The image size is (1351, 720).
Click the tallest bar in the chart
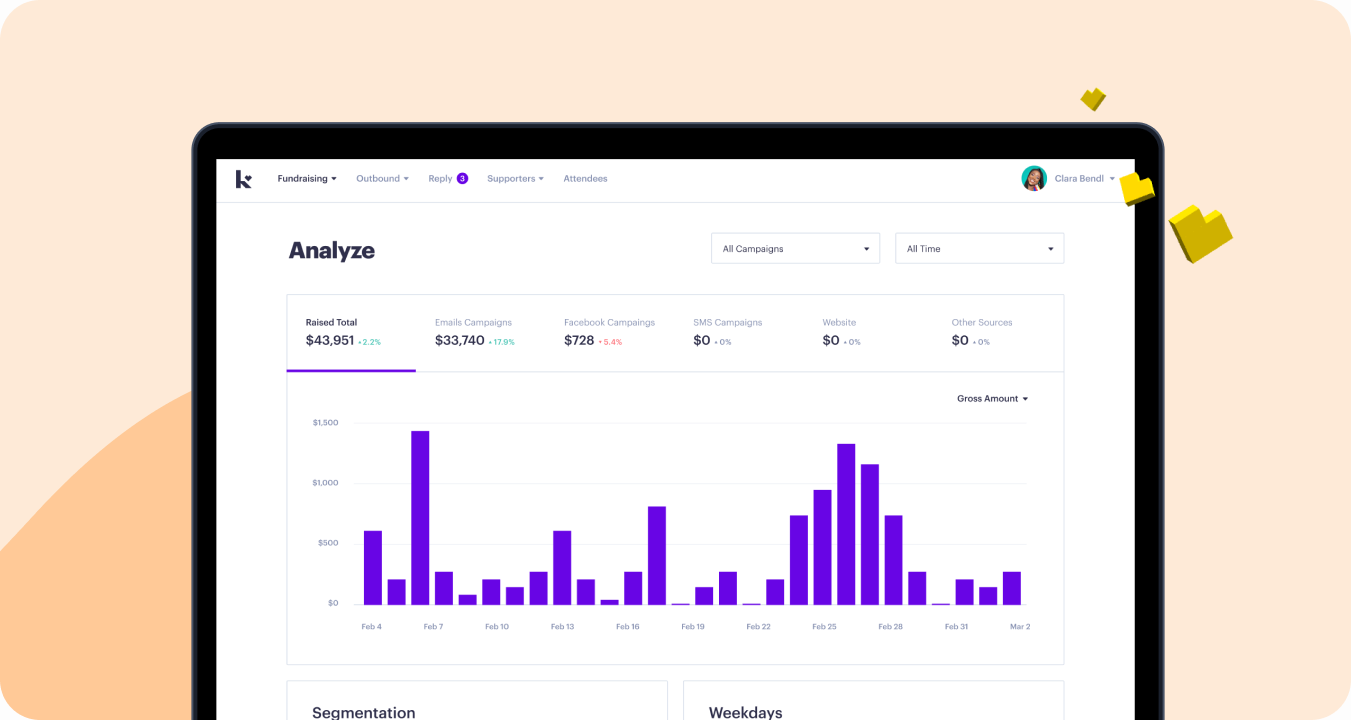[420, 518]
